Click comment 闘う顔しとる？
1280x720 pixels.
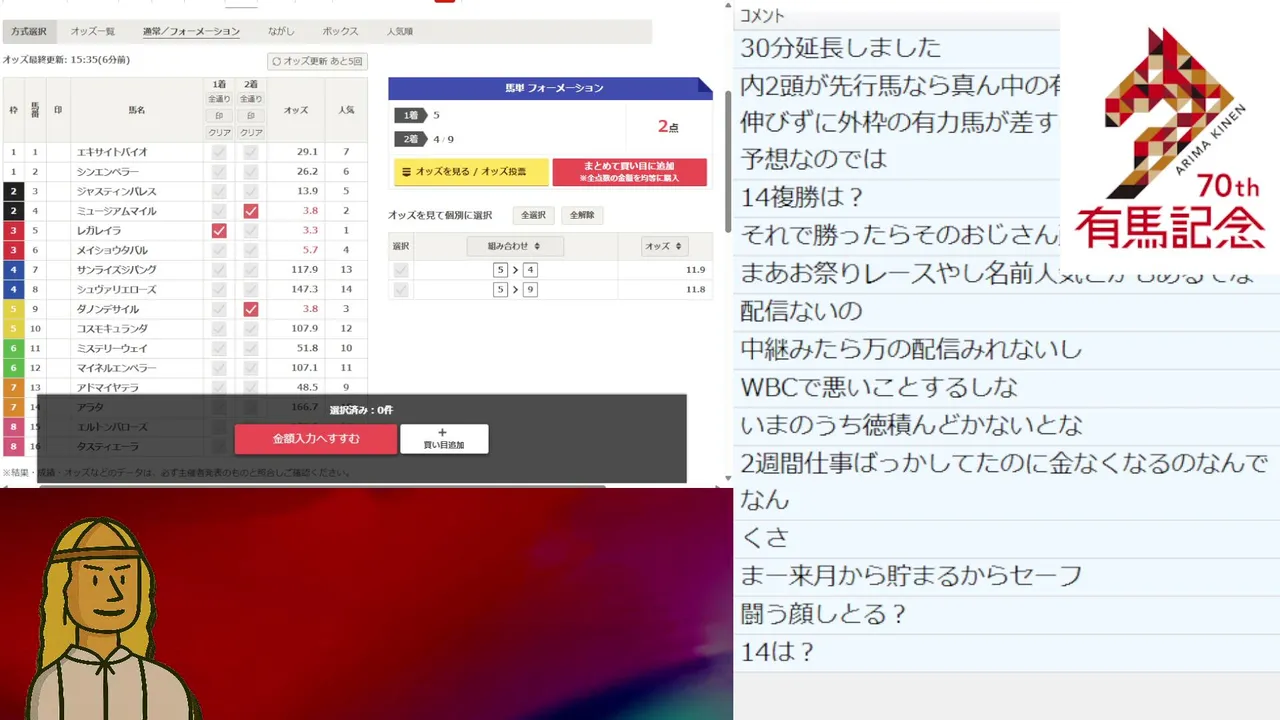[824, 614]
